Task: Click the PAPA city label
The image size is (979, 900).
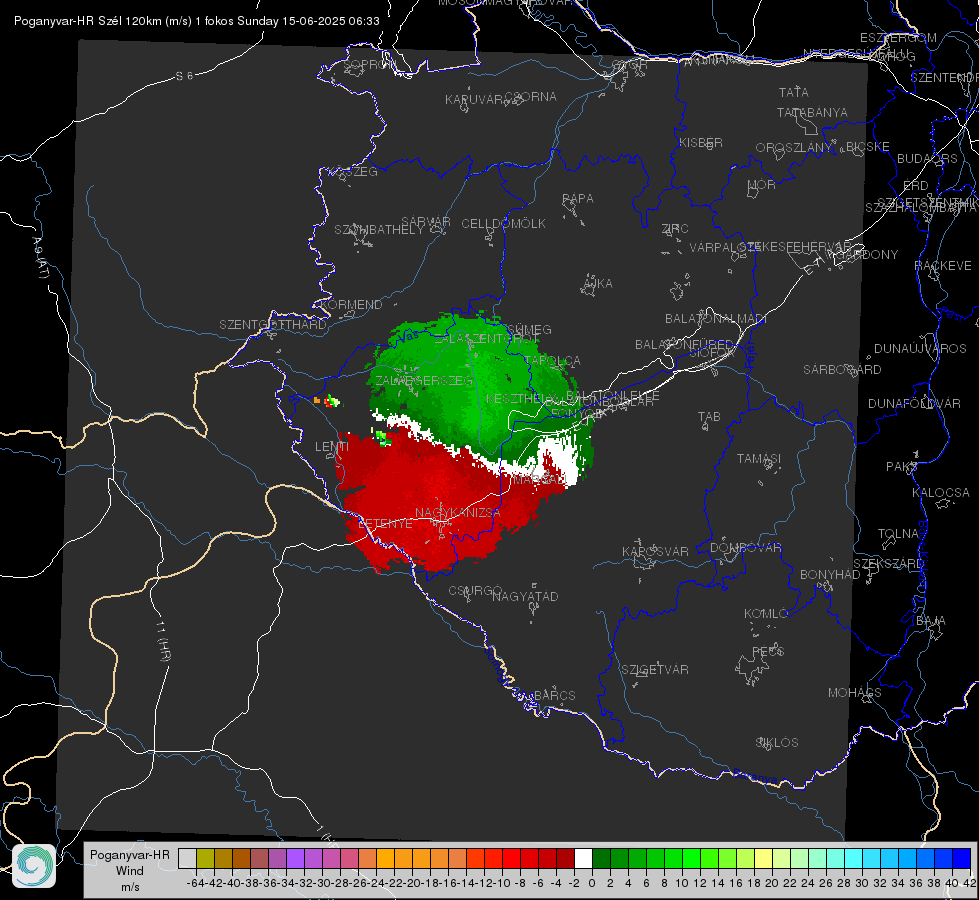Action: tap(578, 199)
